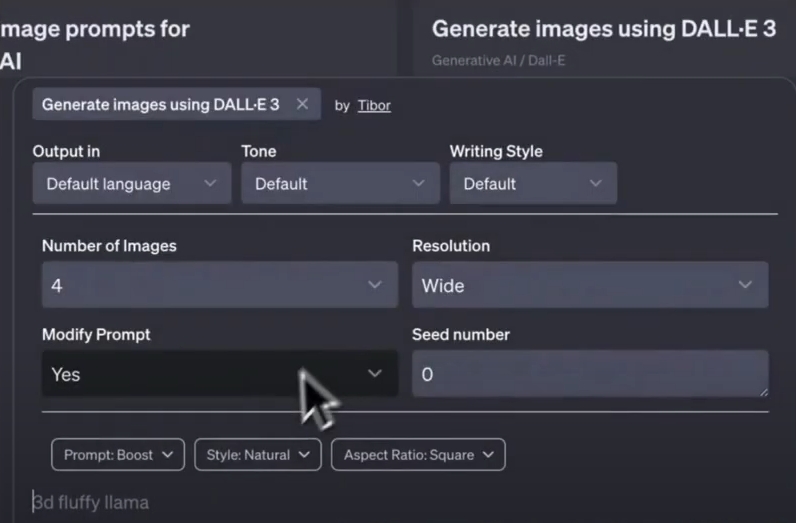Image resolution: width=796 pixels, height=523 pixels.
Task: Click the image prompts for AI card heading
Action: click(94, 45)
